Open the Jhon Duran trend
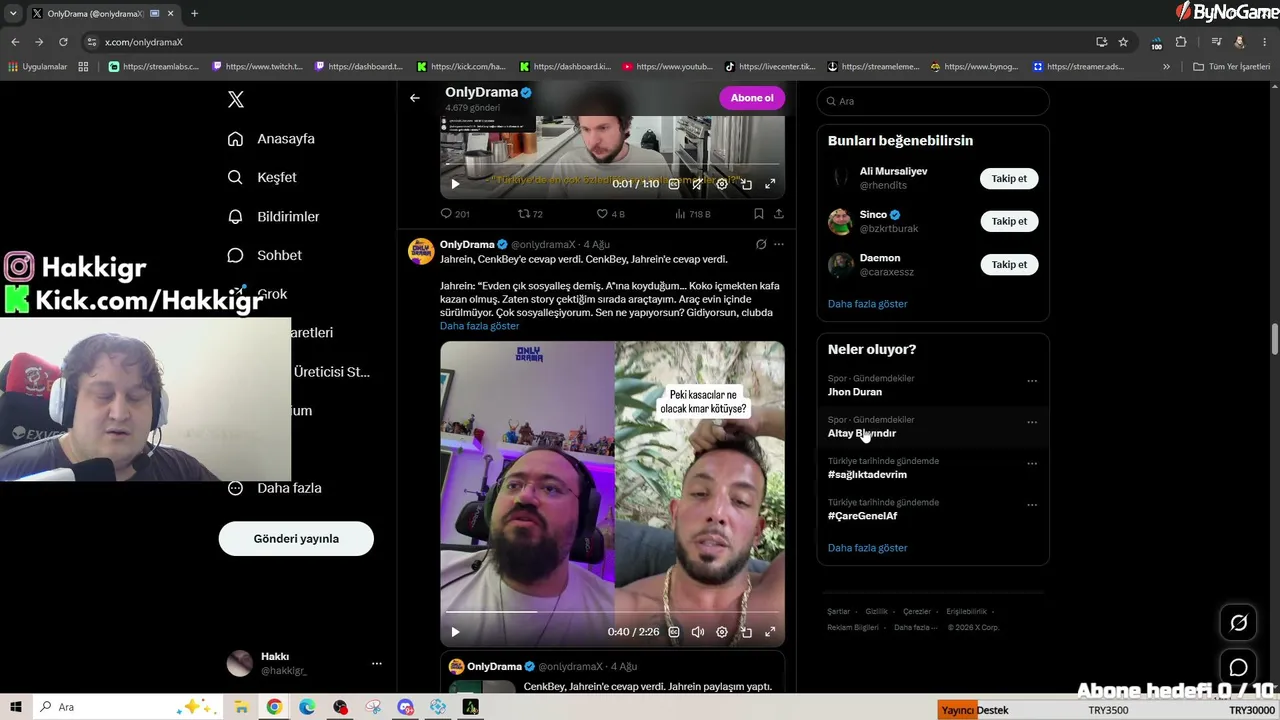This screenshot has width=1280, height=720. (x=855, y=392)
